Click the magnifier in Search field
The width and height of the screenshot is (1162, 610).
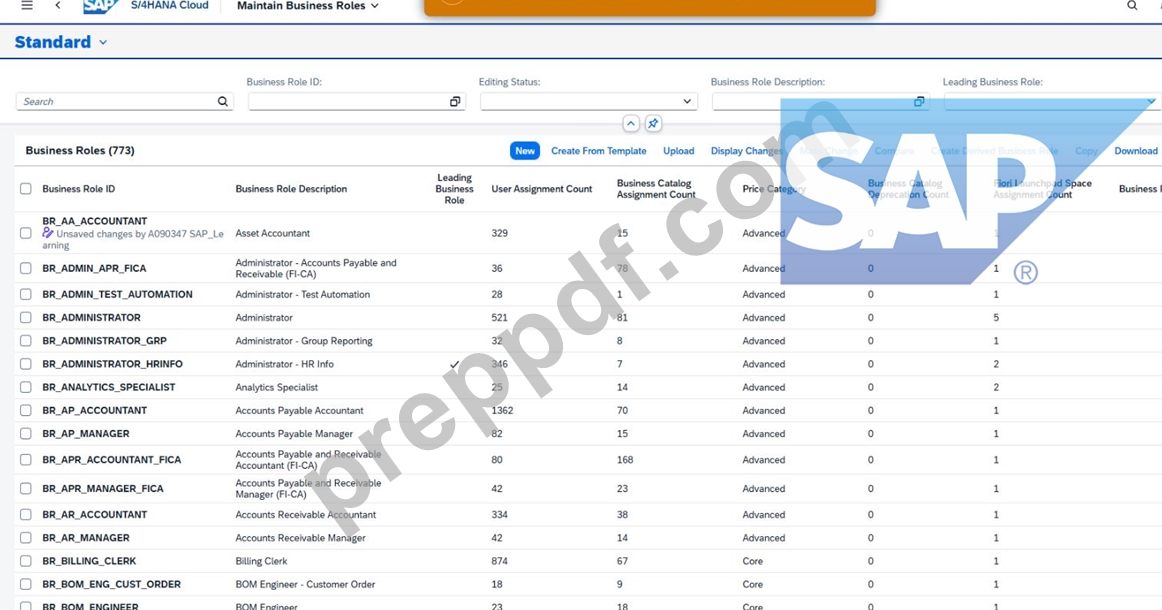[222, 102]
